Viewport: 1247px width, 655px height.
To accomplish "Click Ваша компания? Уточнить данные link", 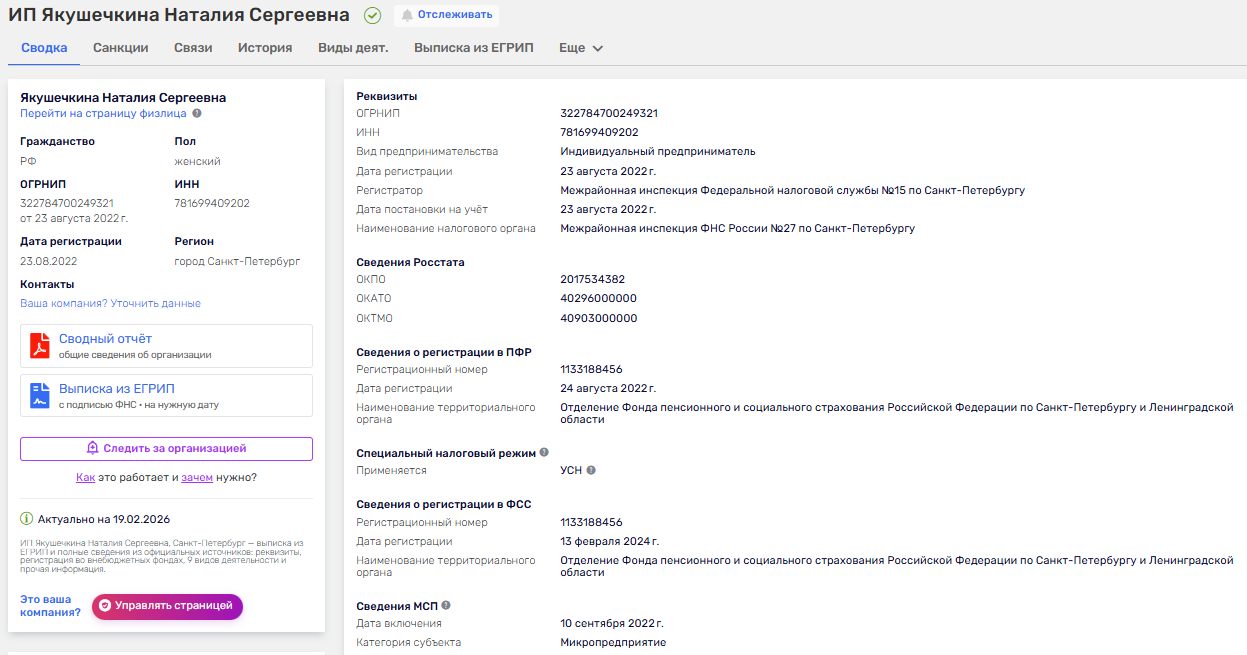I will pos(110,303).
